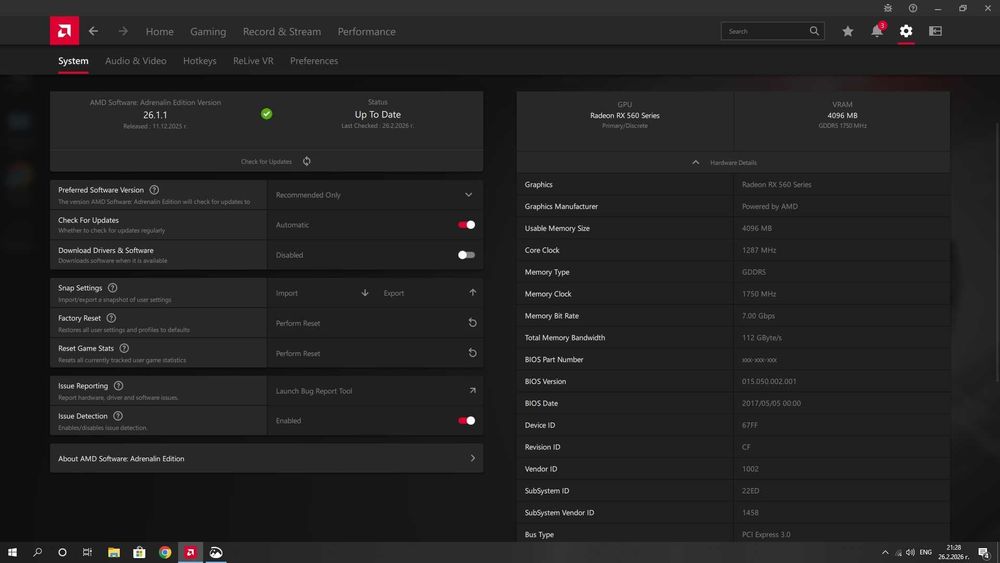This screenshot has height=563, width=1000.
Task: Click the settings gear icon
Action: coord(906,31)
